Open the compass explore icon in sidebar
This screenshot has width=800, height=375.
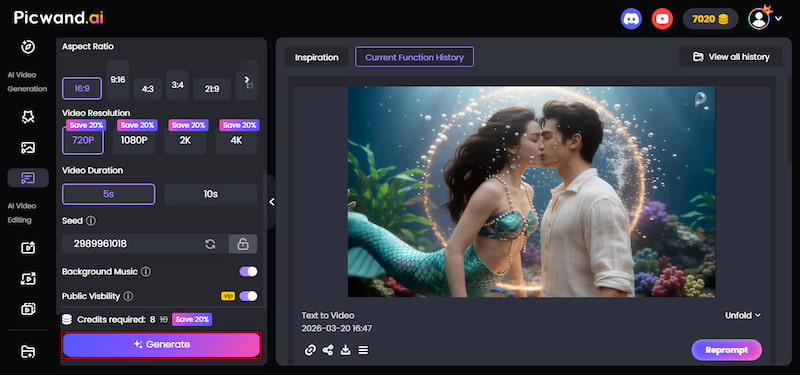pos(28,47)
